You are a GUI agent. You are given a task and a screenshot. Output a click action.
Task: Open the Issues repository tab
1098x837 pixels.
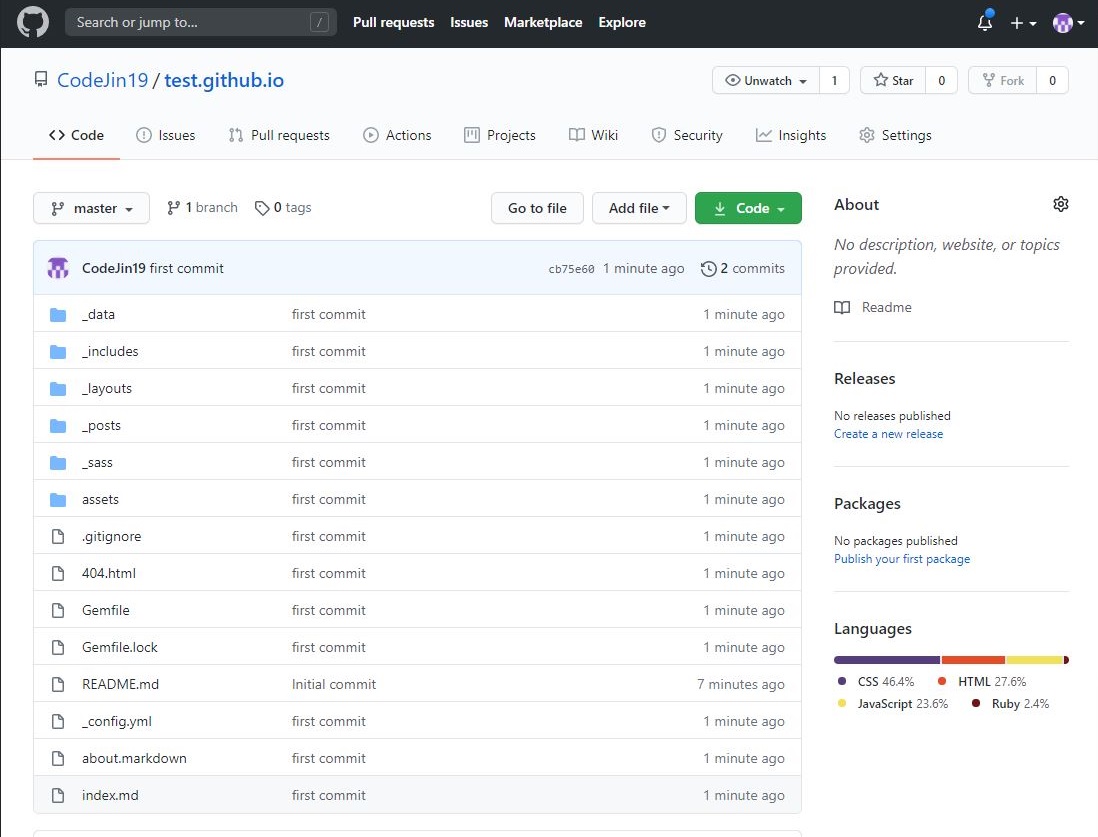tap(166, 135)
